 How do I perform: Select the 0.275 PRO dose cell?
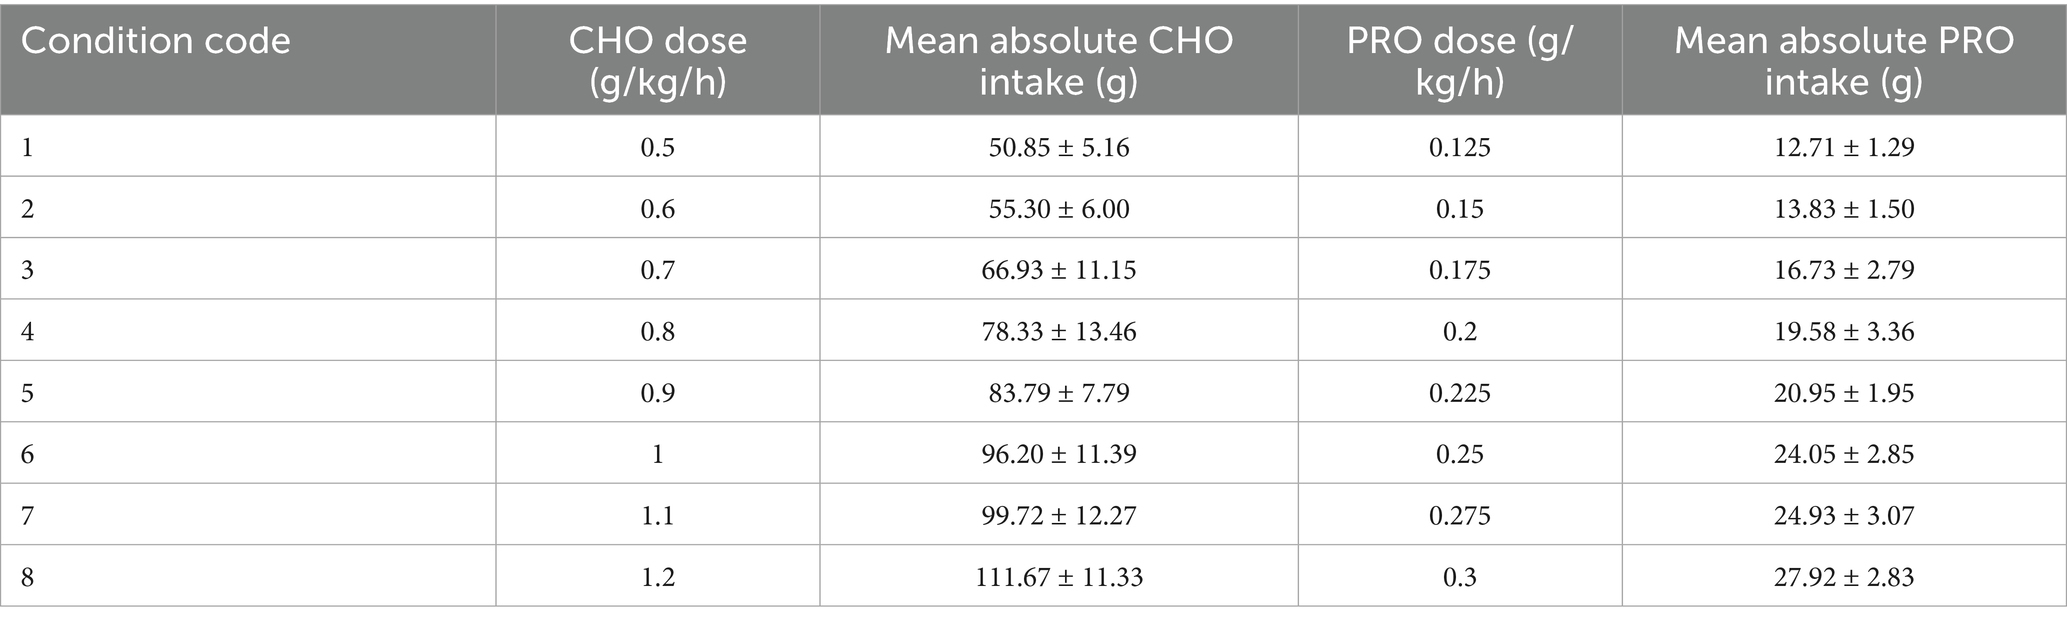[1459, 516]
